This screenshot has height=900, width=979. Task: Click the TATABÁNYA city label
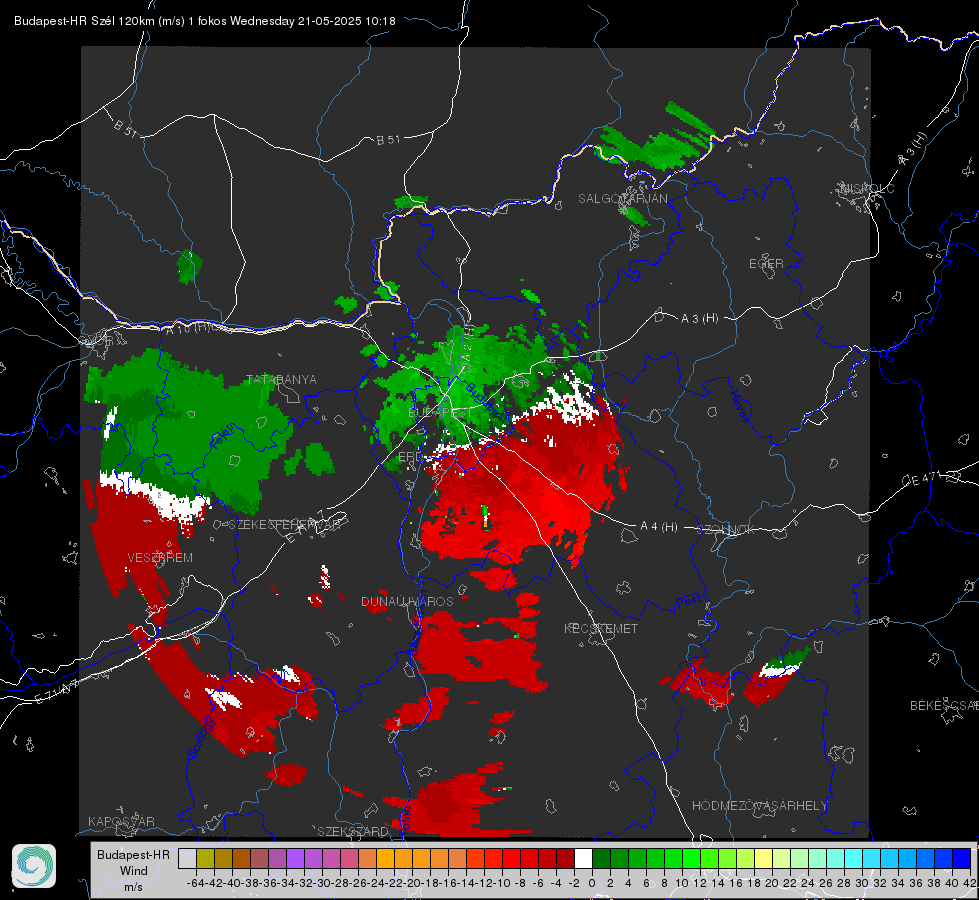click(x=282, y=379)
